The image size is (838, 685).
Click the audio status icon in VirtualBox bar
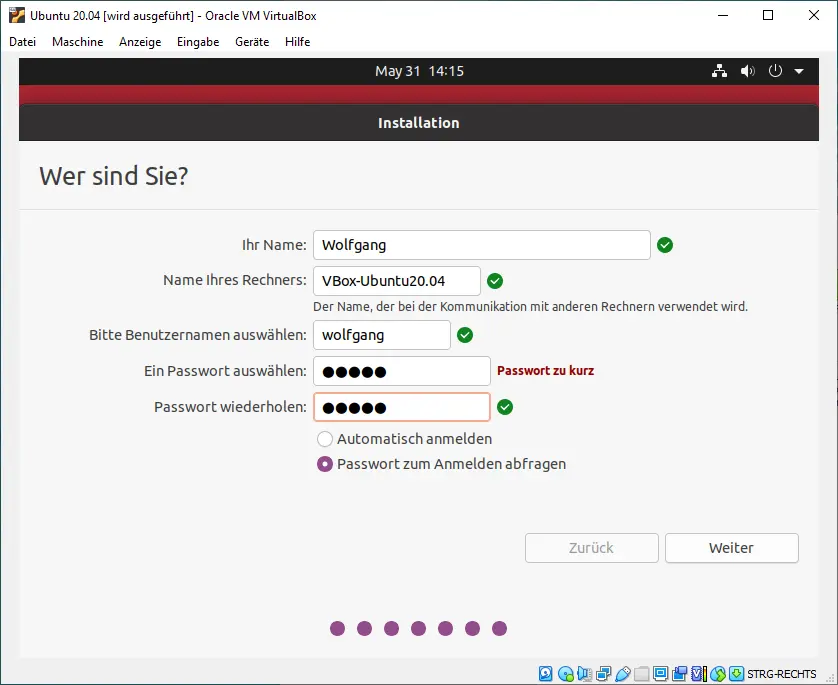click(585, 674)
